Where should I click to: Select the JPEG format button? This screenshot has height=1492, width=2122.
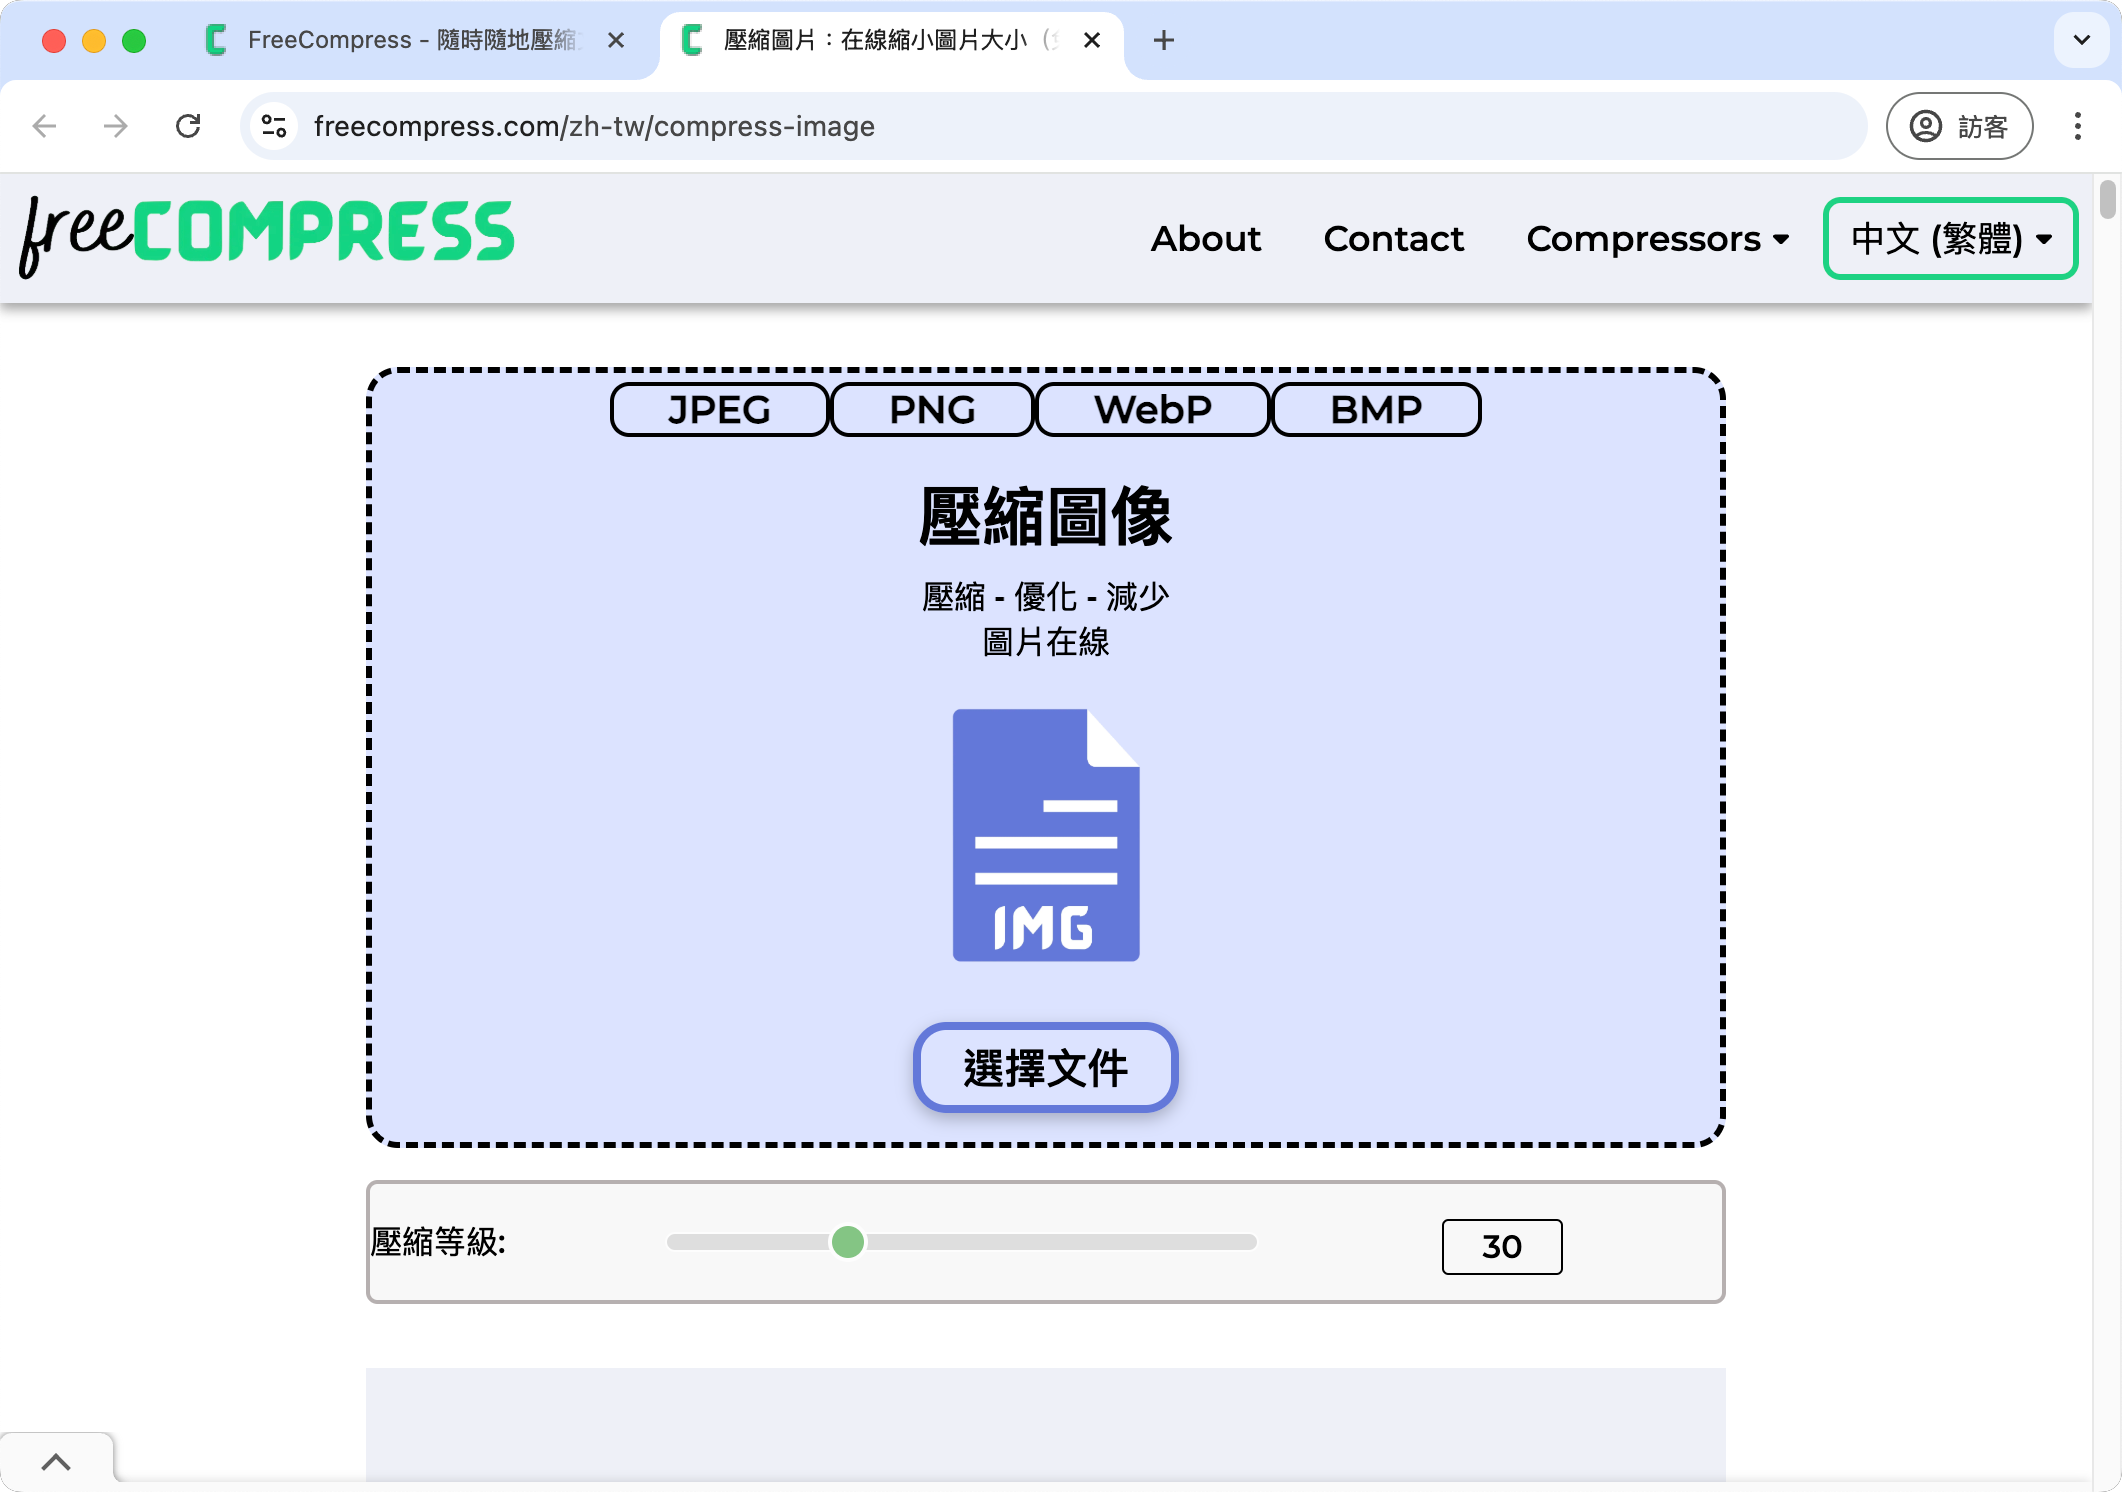(x=720, y=410)
